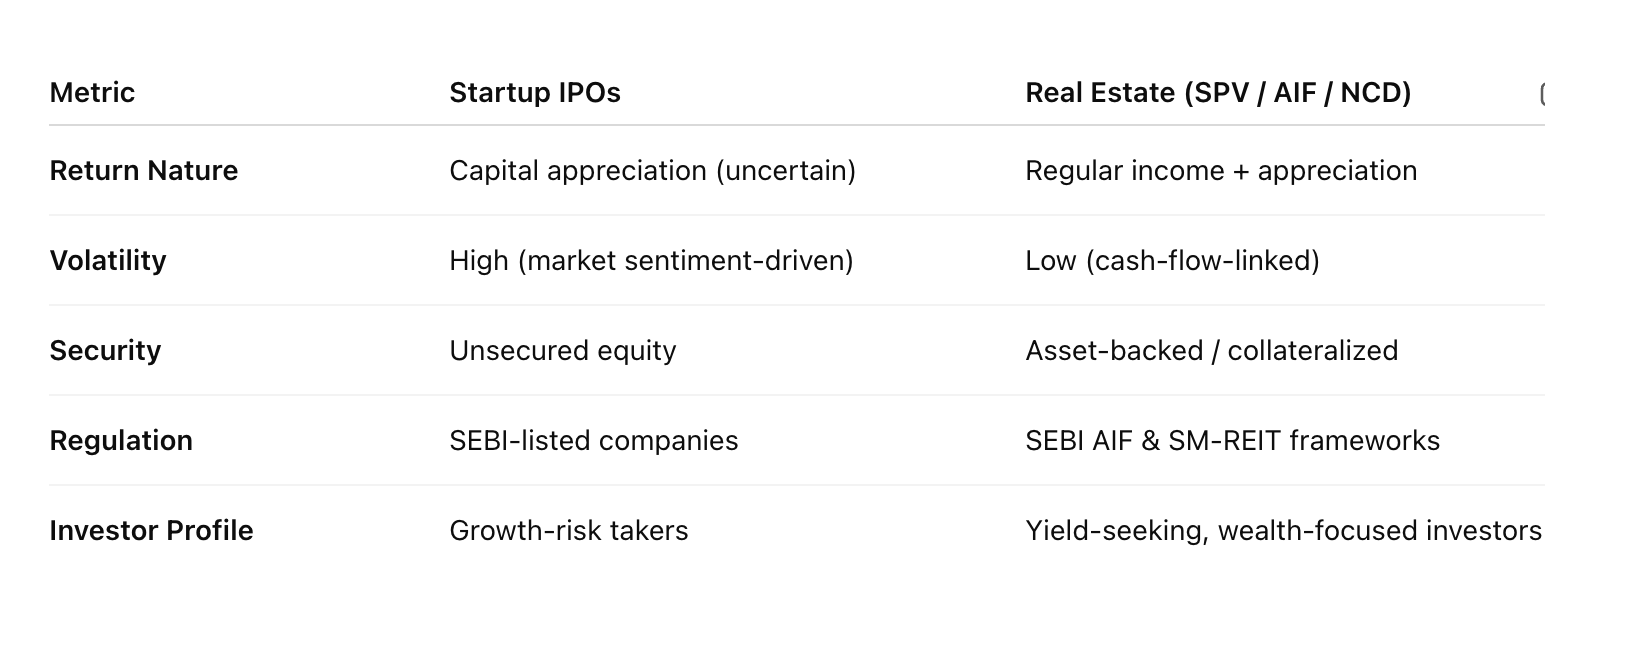Select the Volatility row label

(108, 261)
